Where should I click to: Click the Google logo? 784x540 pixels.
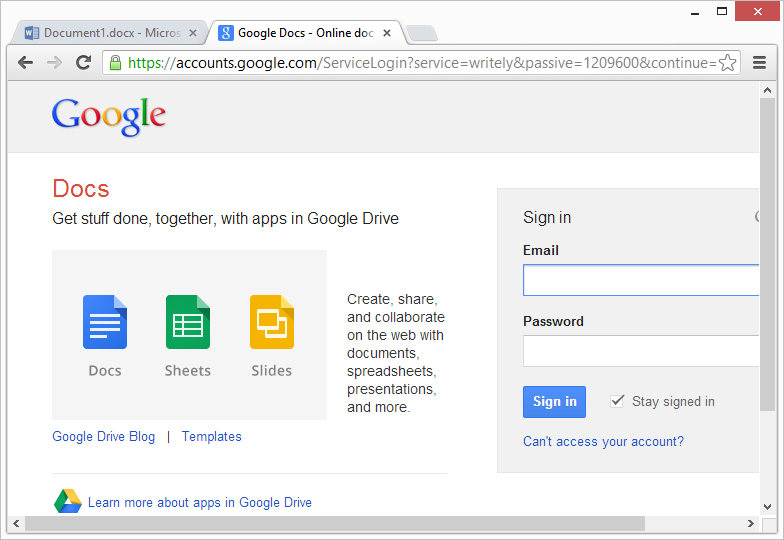coord(108,116)
